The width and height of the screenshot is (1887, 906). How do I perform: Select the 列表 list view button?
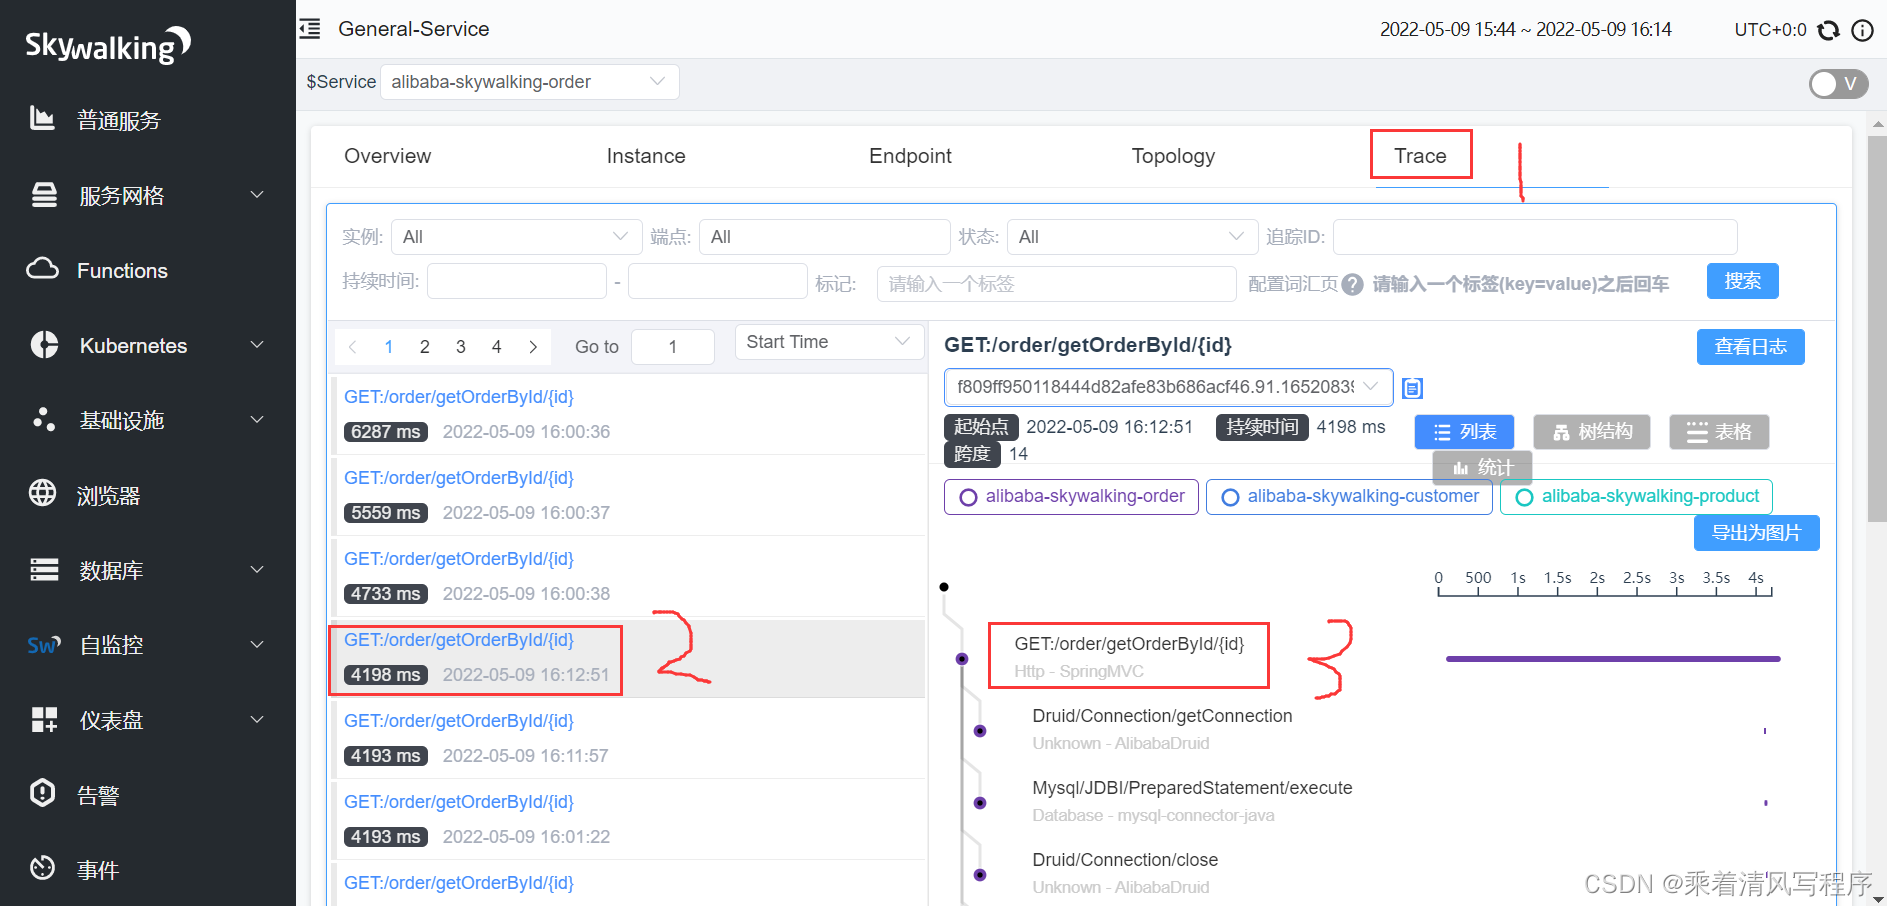click(x=1464, y=432)
